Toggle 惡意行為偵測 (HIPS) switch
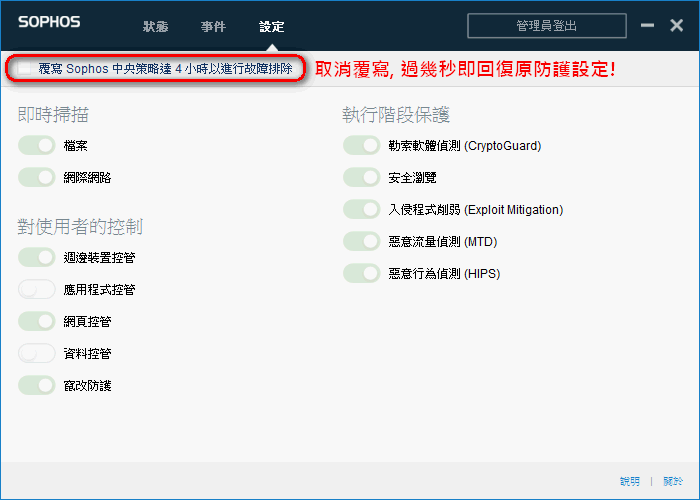700x500 pixels. pos(362,273)
